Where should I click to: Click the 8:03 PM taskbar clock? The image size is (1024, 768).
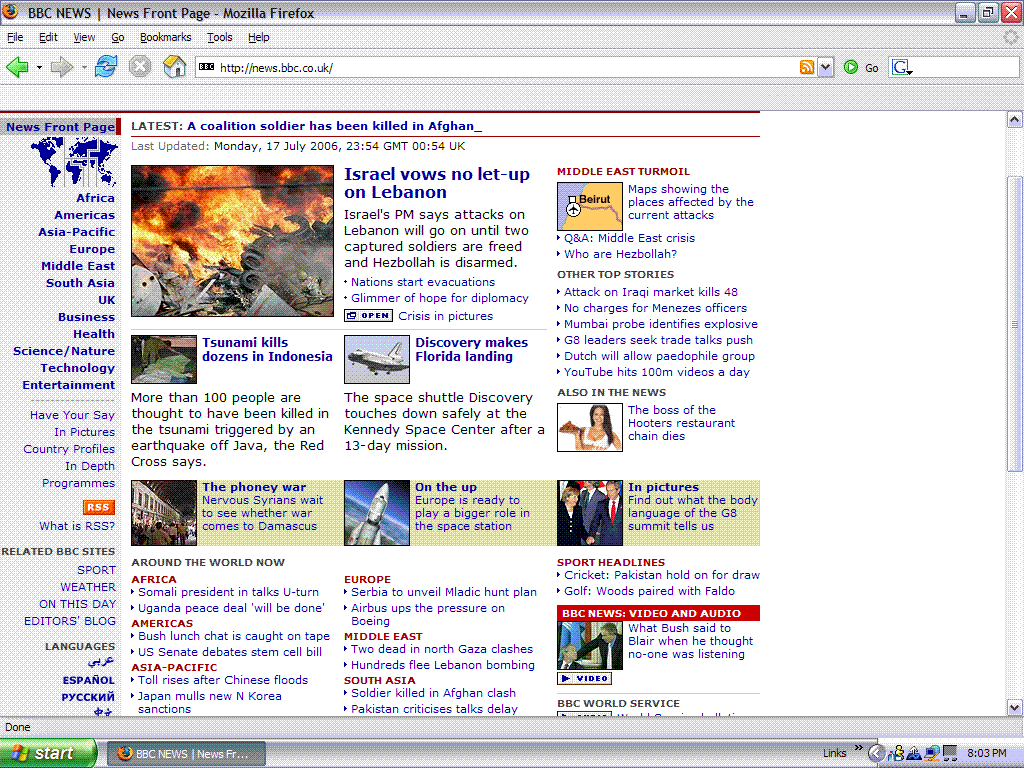click(x=987, y=754)
